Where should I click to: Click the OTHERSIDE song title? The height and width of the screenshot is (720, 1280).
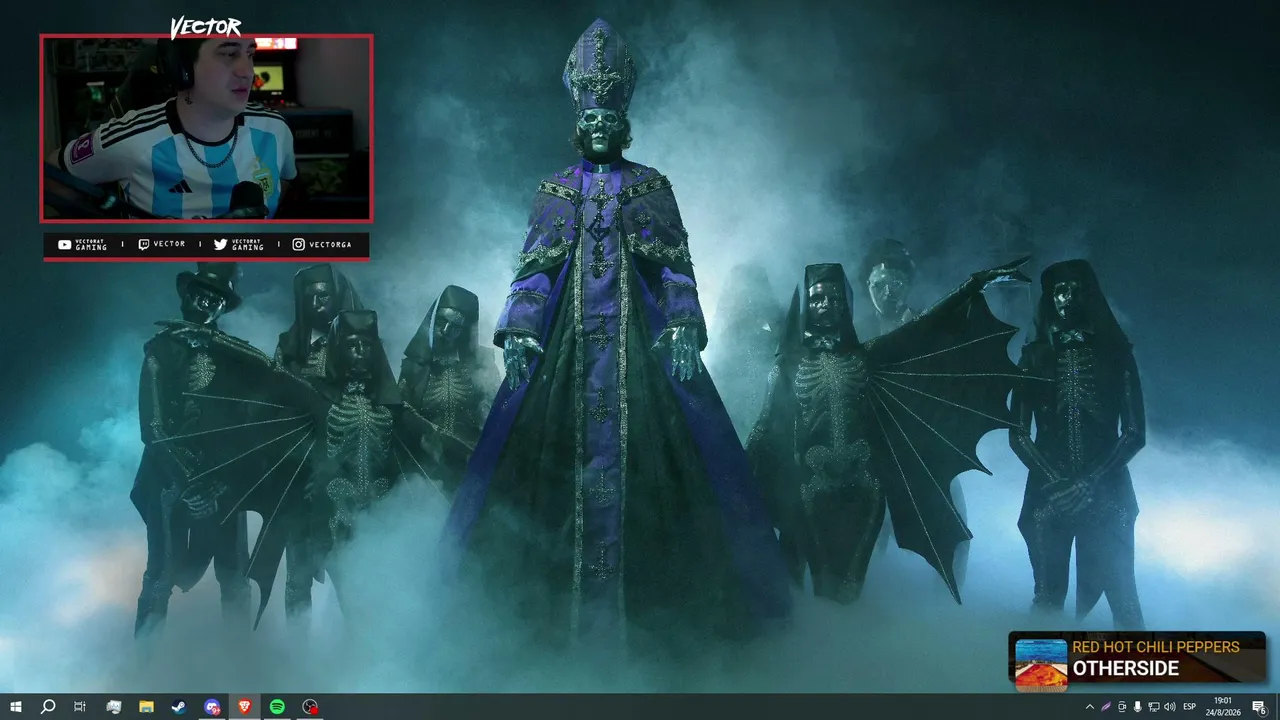[x=1126, y=668]
